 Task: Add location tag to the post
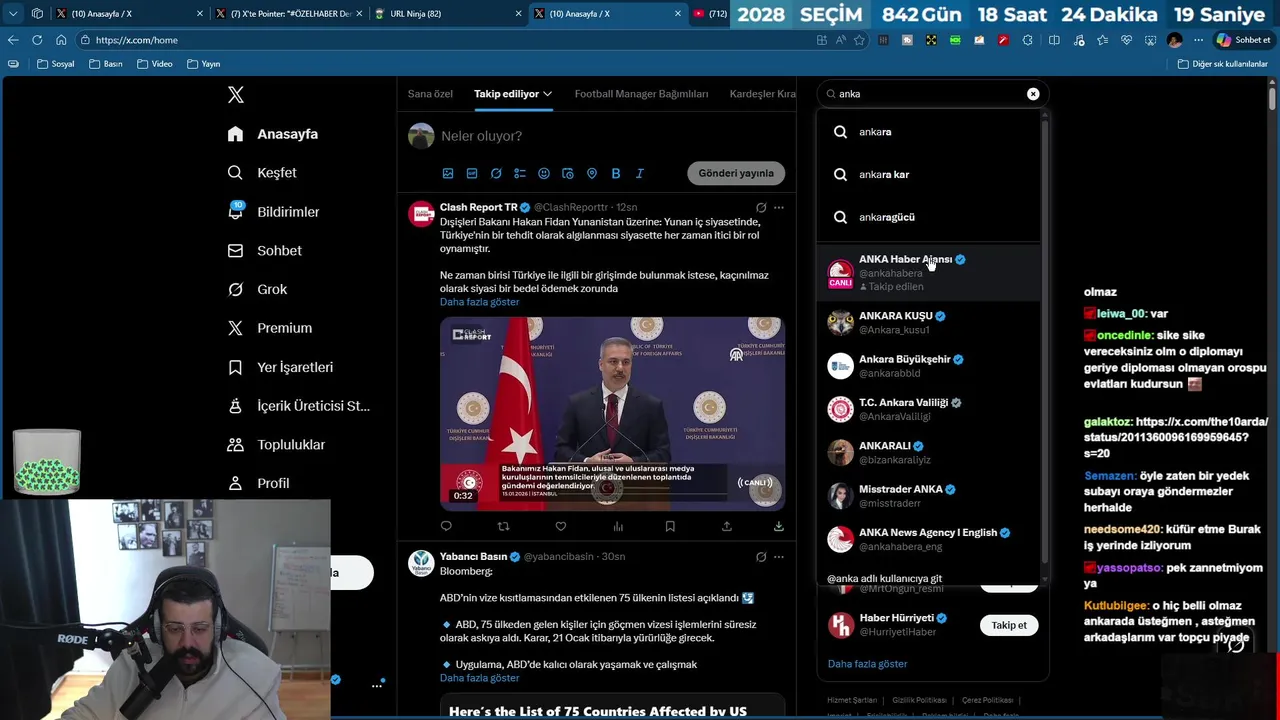tap(592, 173)
